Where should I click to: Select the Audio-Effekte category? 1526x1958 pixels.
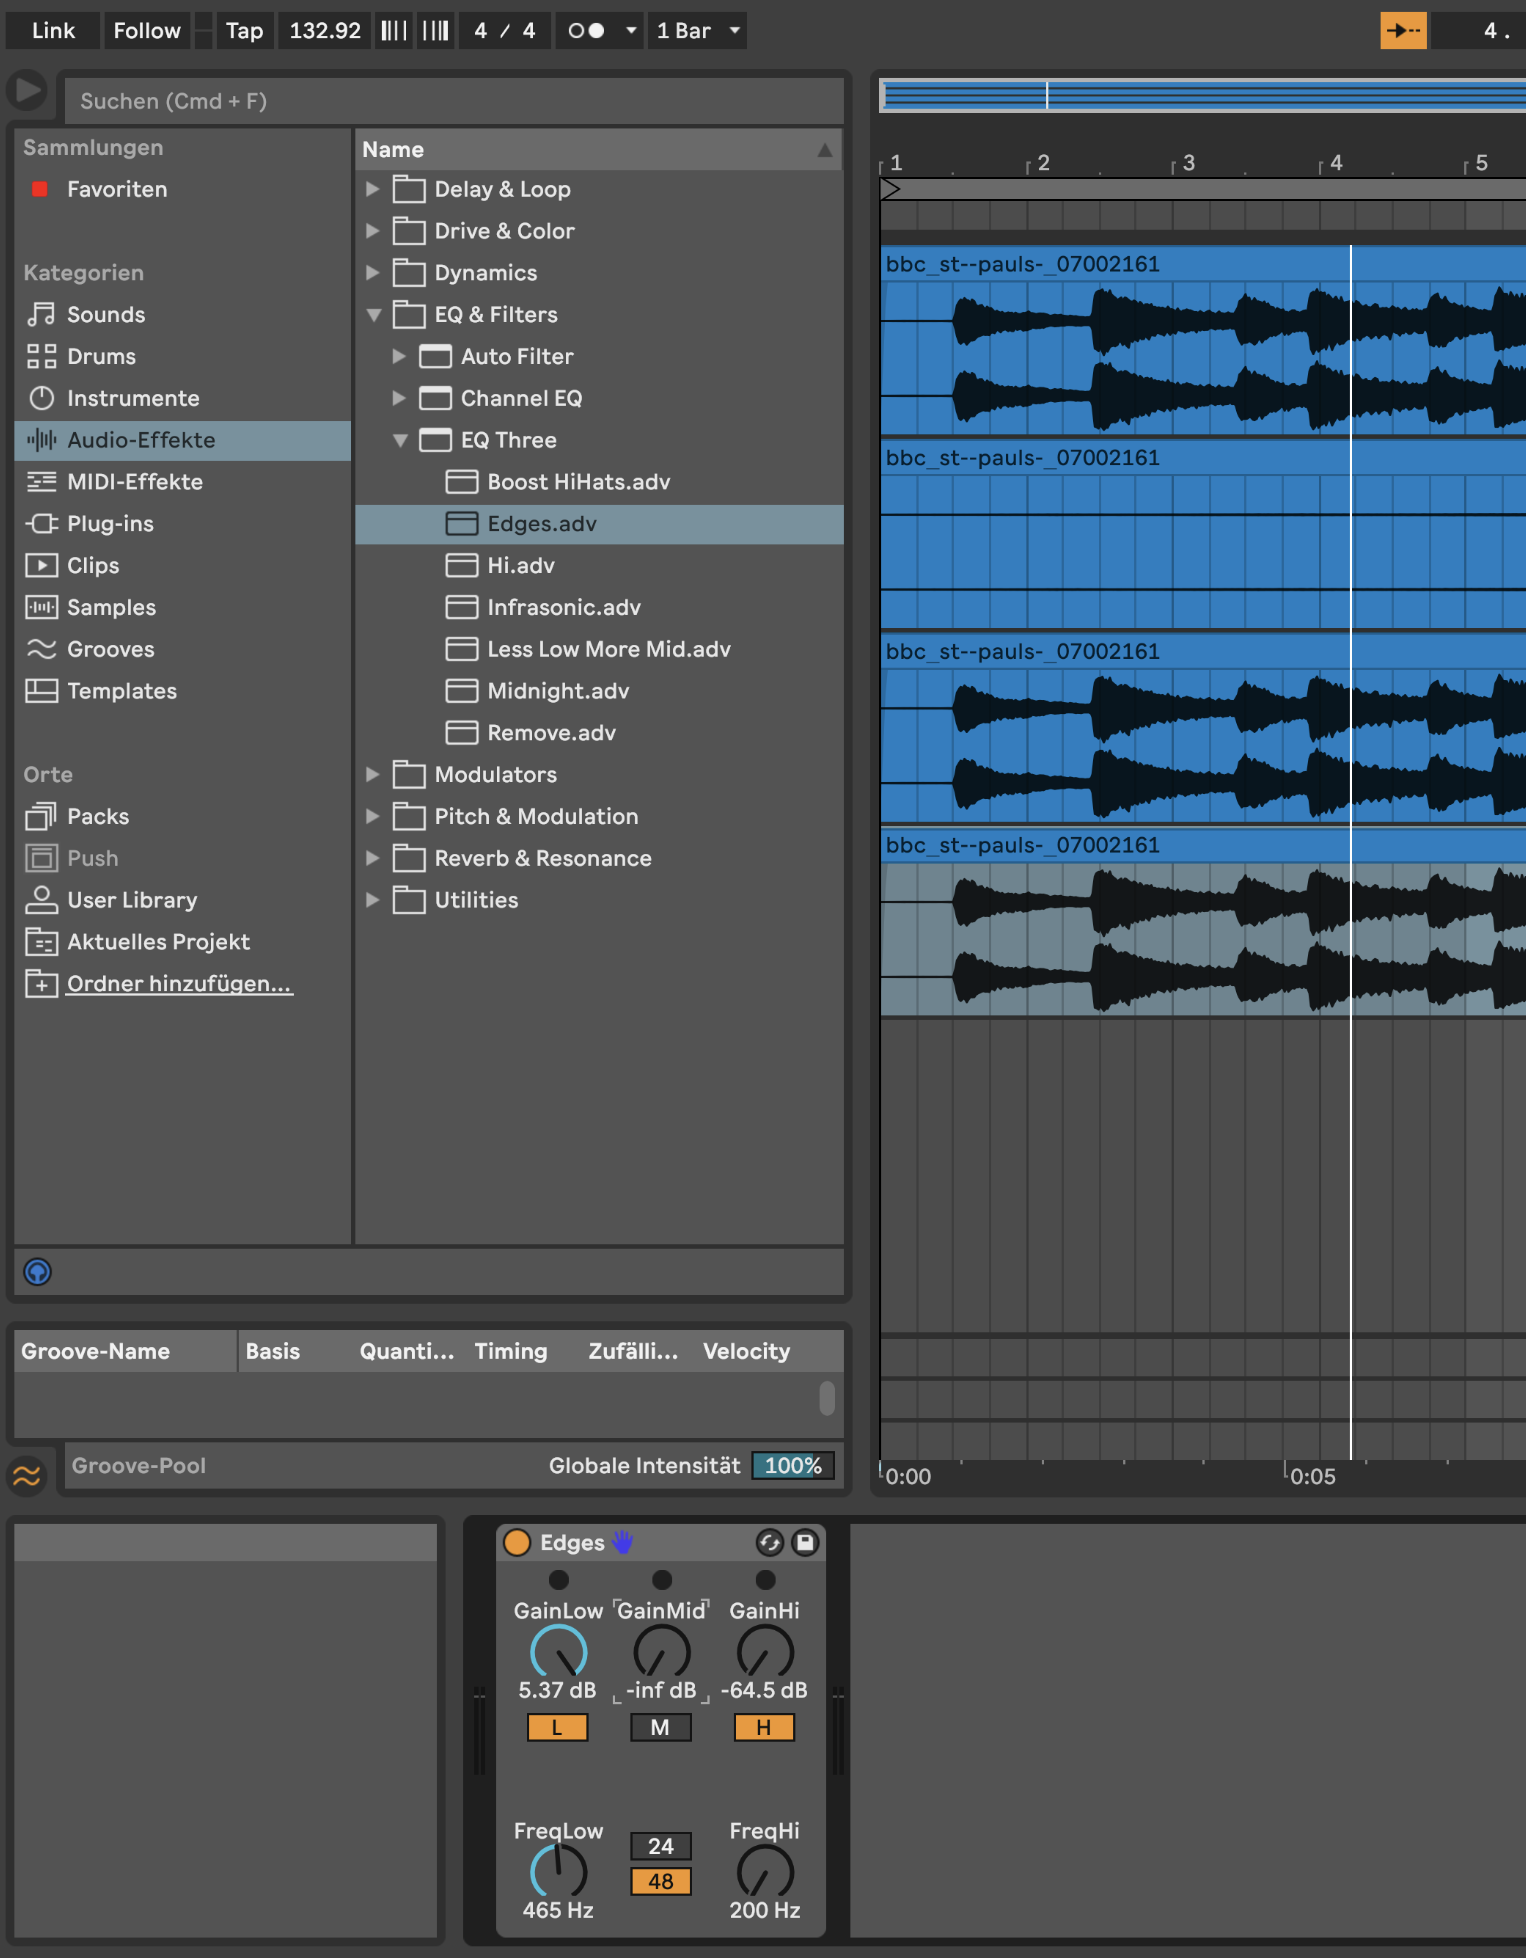pos(182,440)
